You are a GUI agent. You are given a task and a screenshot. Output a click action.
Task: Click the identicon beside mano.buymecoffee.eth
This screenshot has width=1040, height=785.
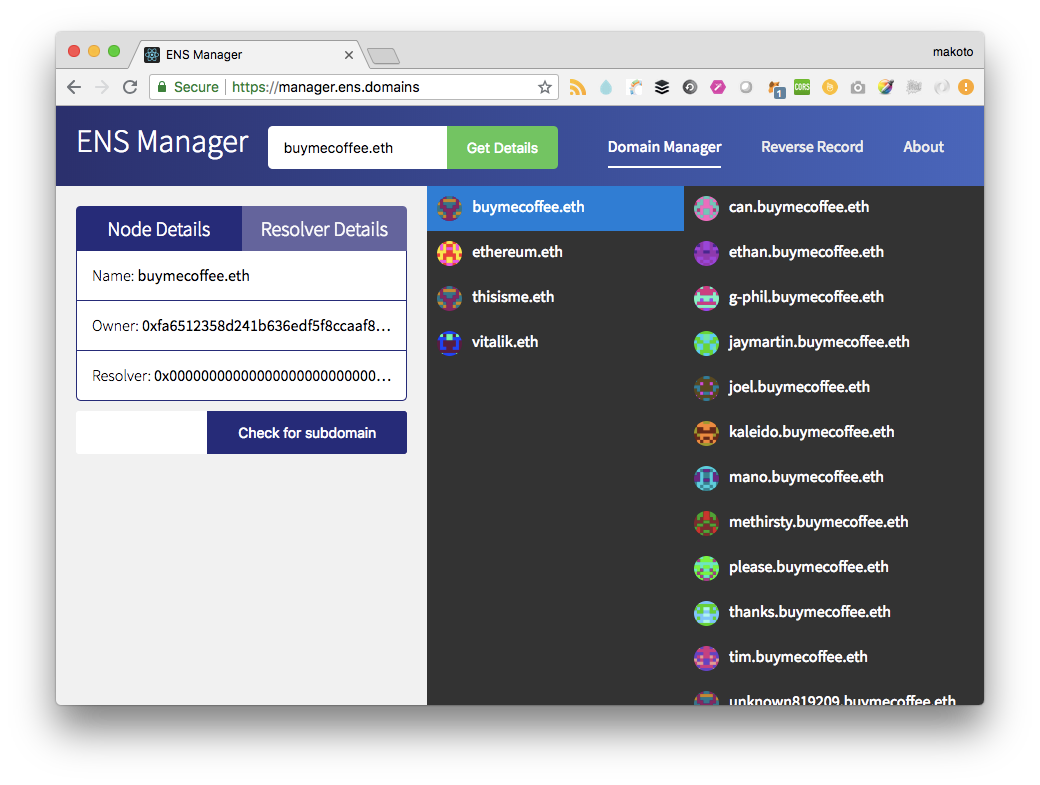(x=706, y=478)
